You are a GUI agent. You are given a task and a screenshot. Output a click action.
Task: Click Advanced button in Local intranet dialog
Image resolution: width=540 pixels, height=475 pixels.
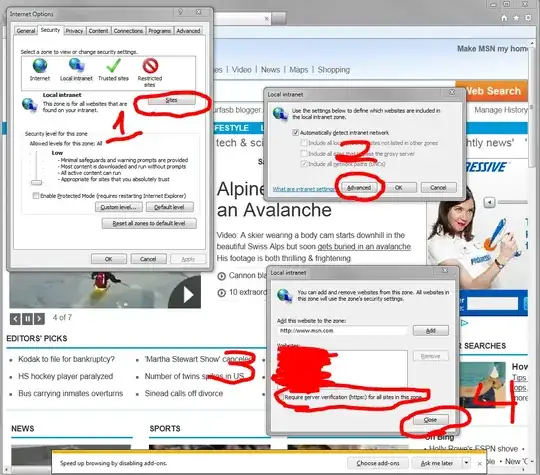pyautogui.click(x=359, y=187)
